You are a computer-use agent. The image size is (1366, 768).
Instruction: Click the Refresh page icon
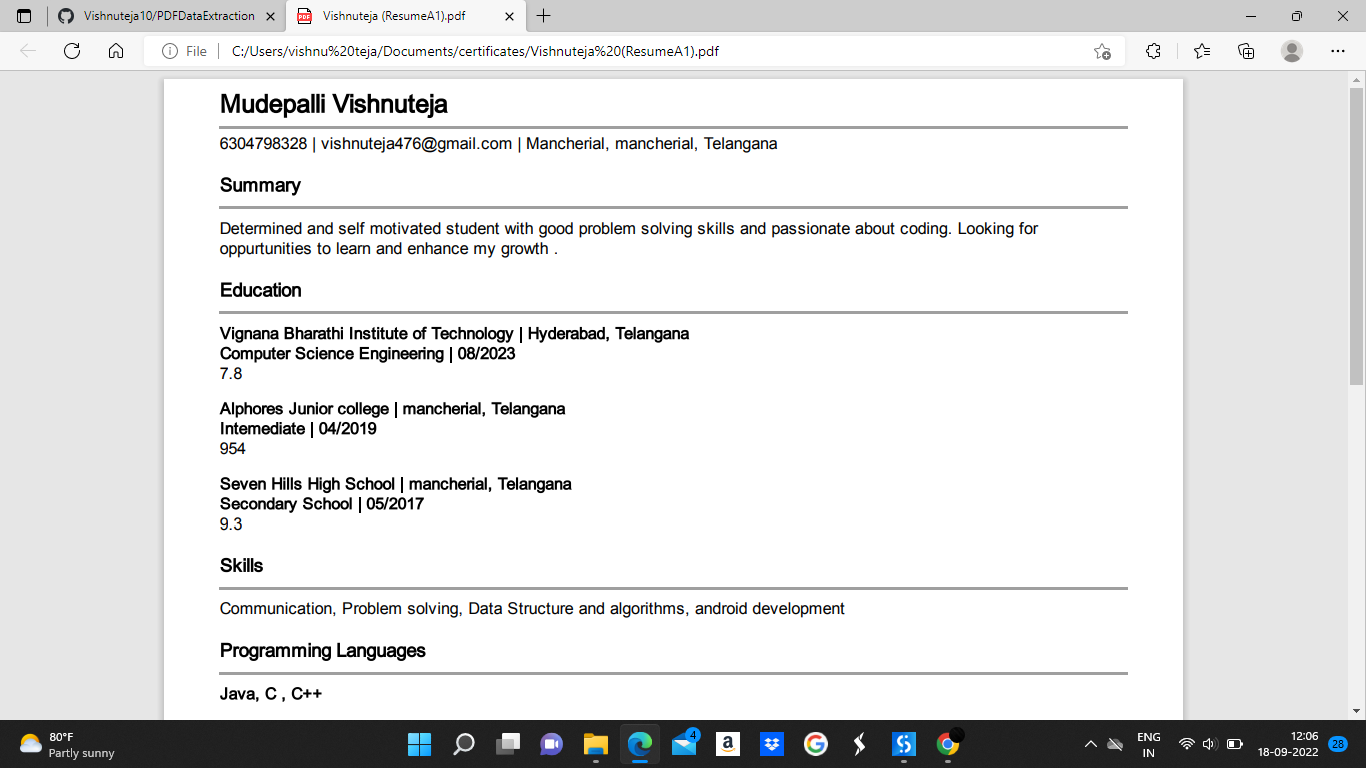tap(71, 49)
